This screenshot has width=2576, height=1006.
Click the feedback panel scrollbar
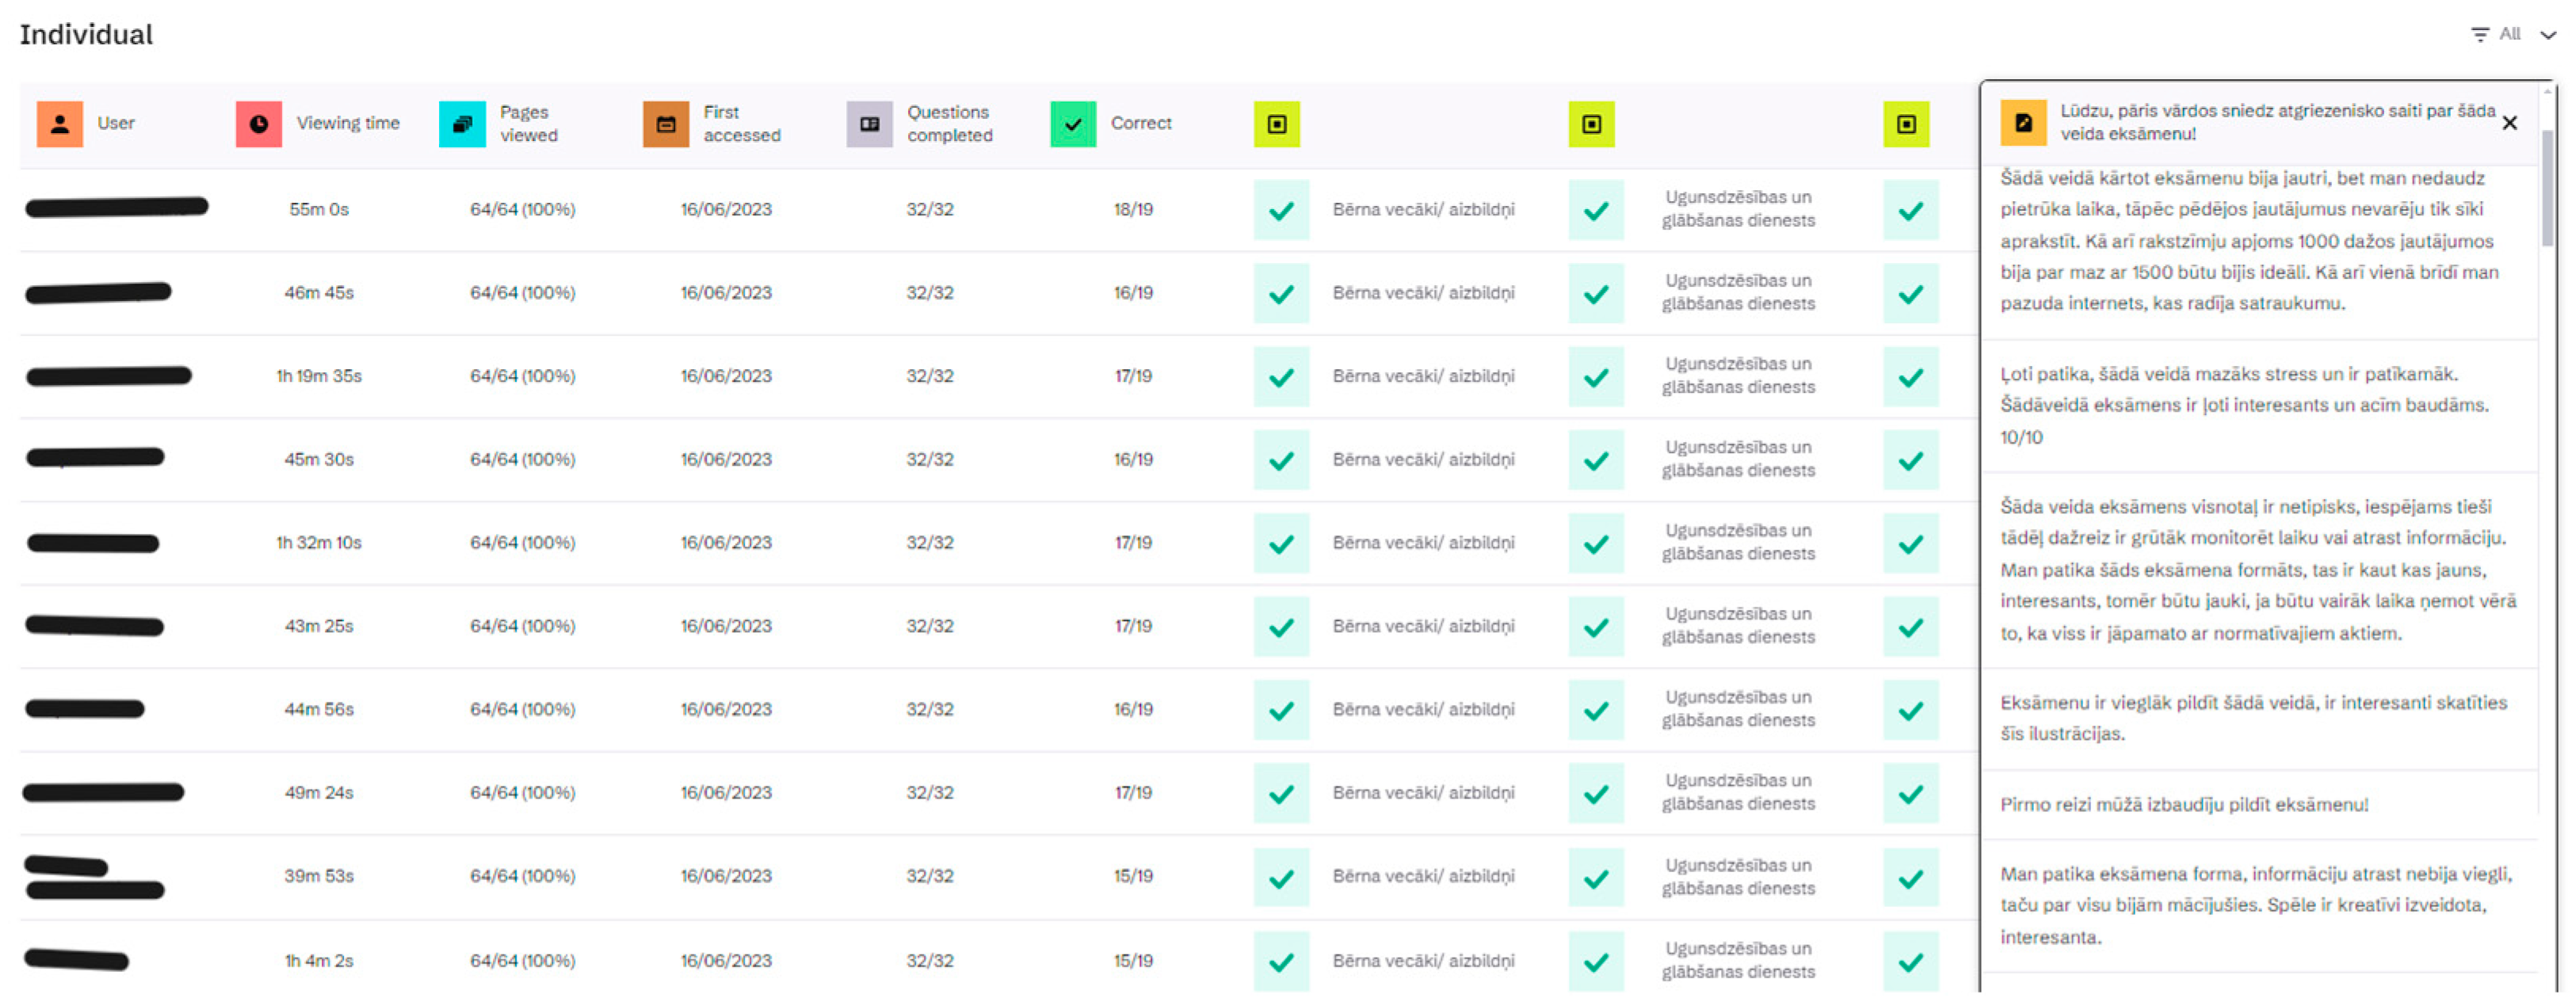[2547, 190]
